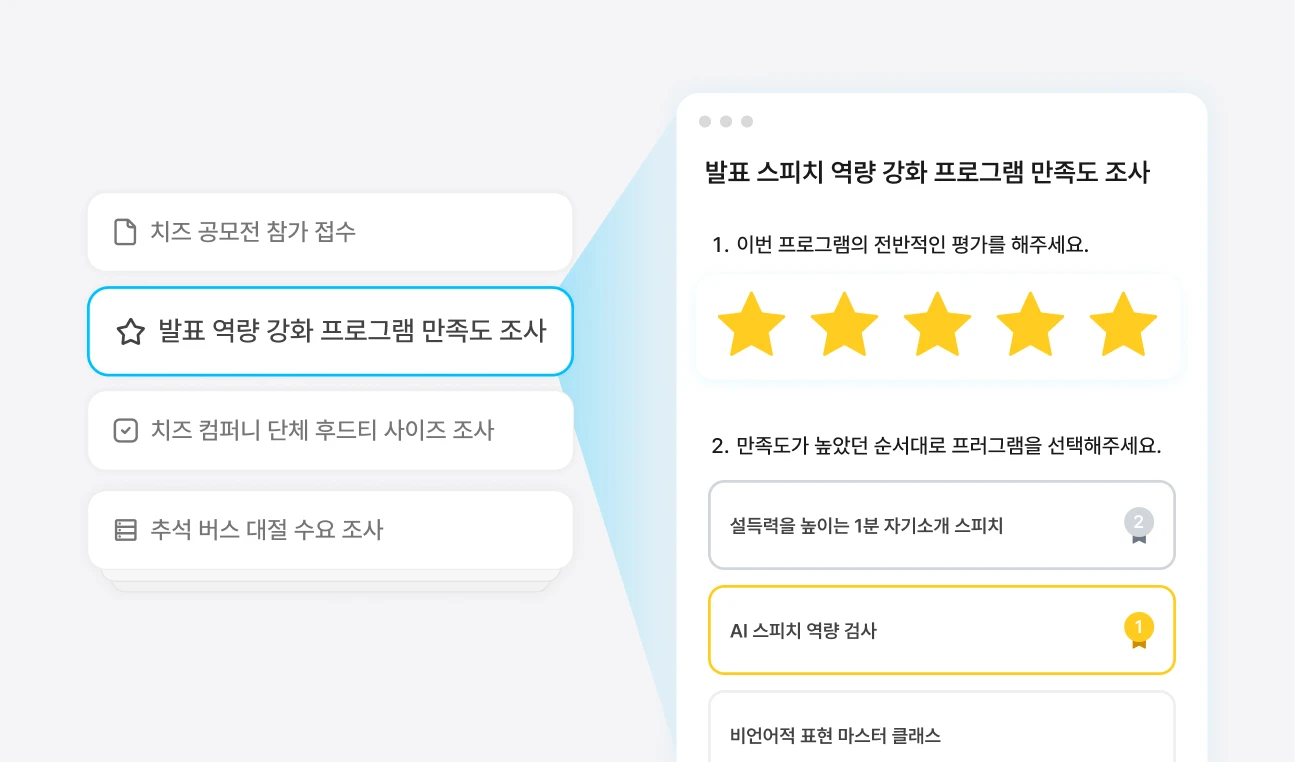Click the leftmost window dot in the panel header
The width and height of the screenshot is (1295, 762).
pyautogui.click(x=705, y=121)
